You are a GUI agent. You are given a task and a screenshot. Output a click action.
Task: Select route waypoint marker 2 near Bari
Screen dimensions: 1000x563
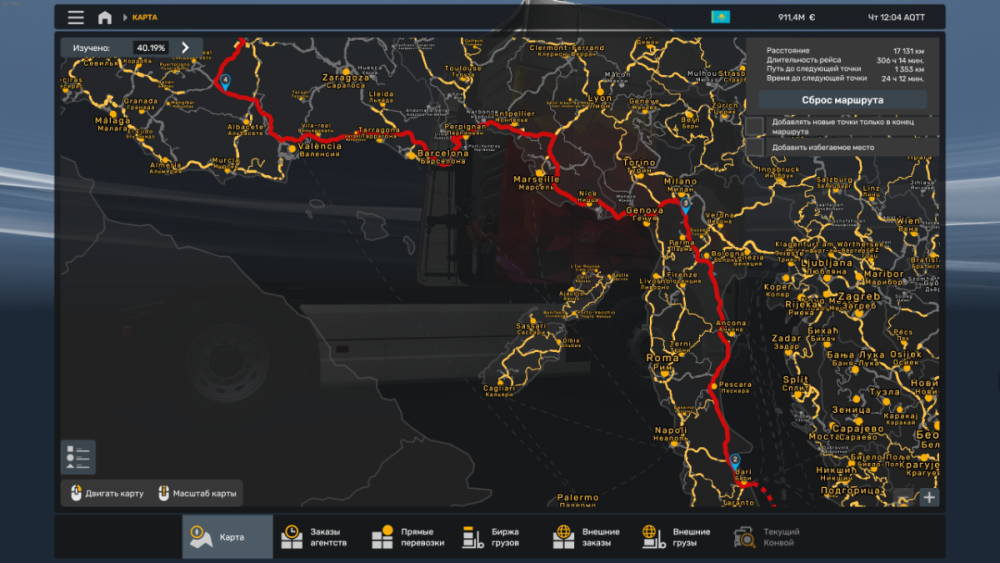(x=735, y=461)
